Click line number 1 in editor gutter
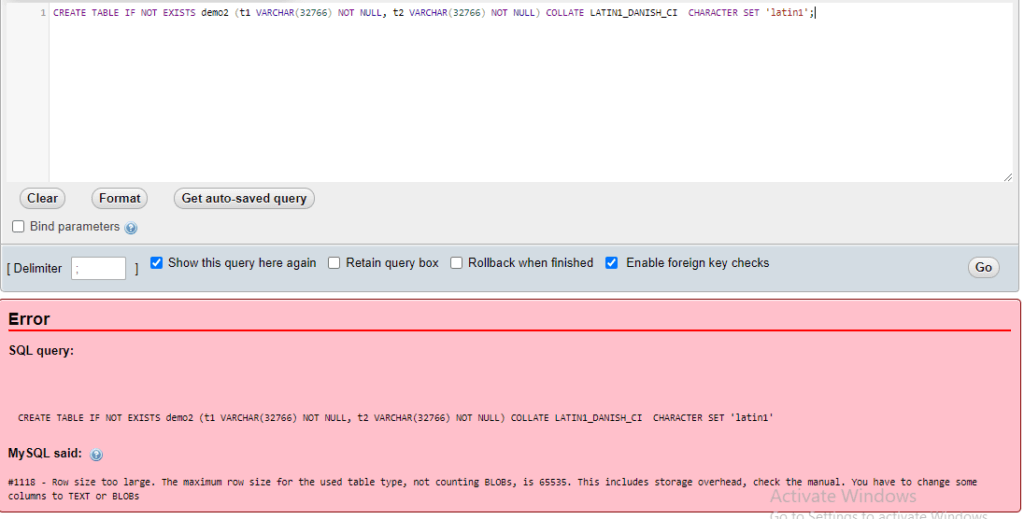Viewport: 1024px width, 519px height. click(x=43, y=13)
